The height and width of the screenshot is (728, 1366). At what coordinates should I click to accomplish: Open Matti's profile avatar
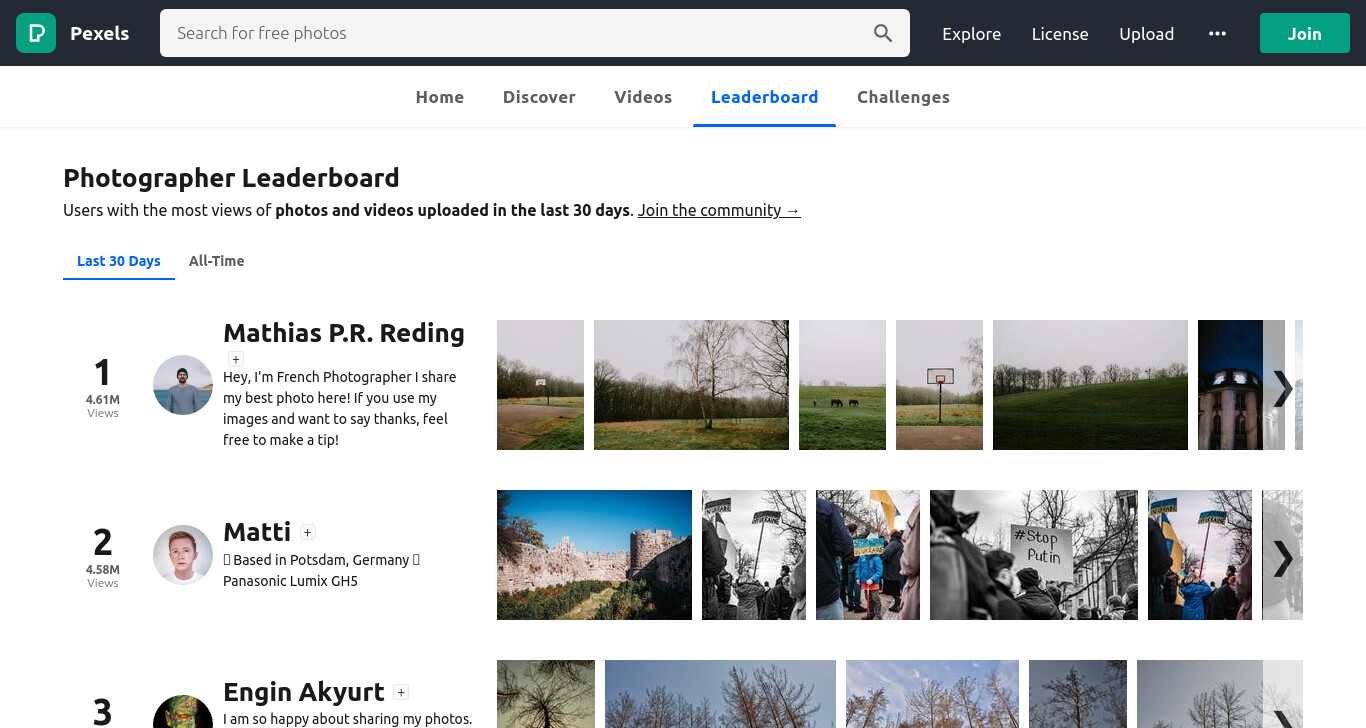(183, 555)
